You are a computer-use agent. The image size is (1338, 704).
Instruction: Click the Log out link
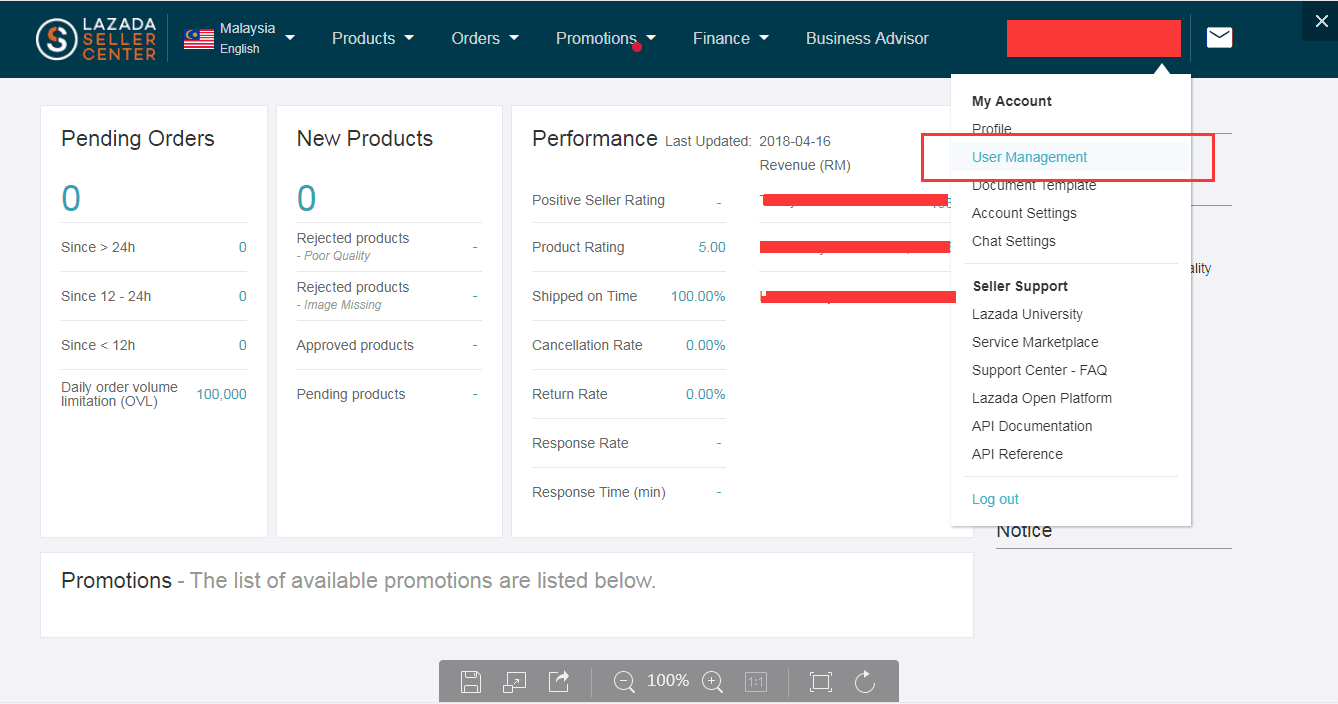(995, 499)
